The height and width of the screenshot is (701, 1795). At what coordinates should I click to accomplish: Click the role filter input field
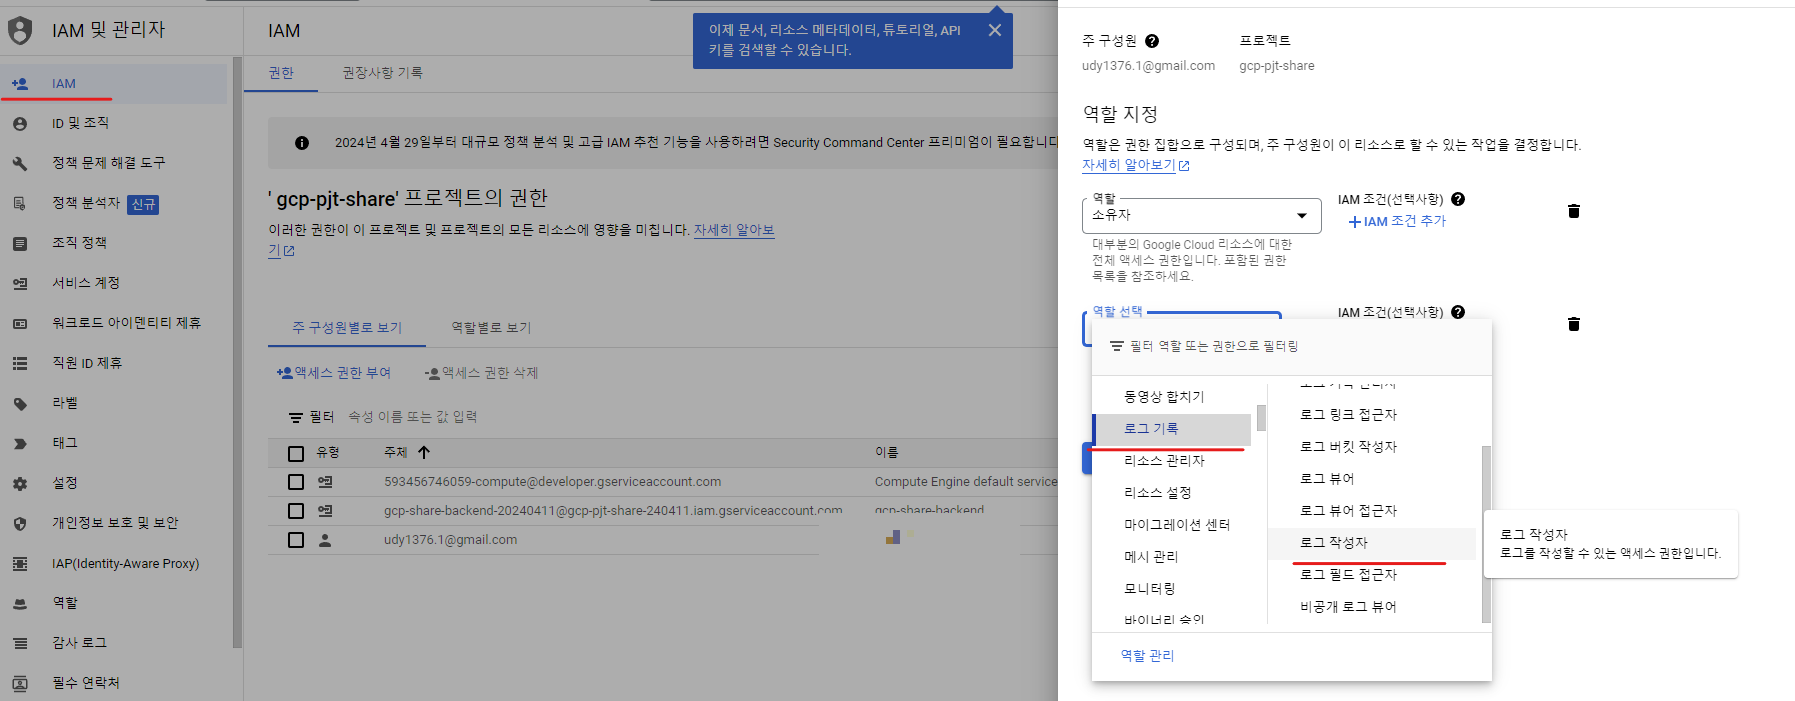pyautogui.click(x=1292, y=346)
